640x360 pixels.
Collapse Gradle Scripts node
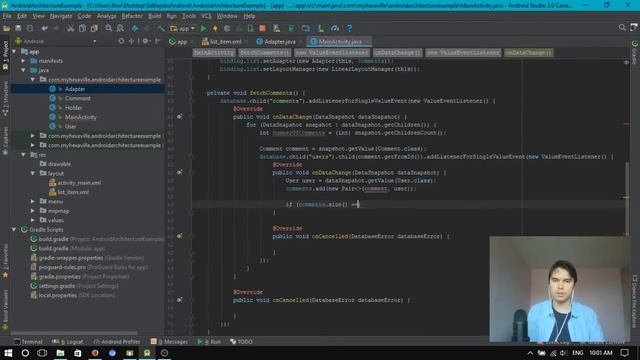click(15, 229)
